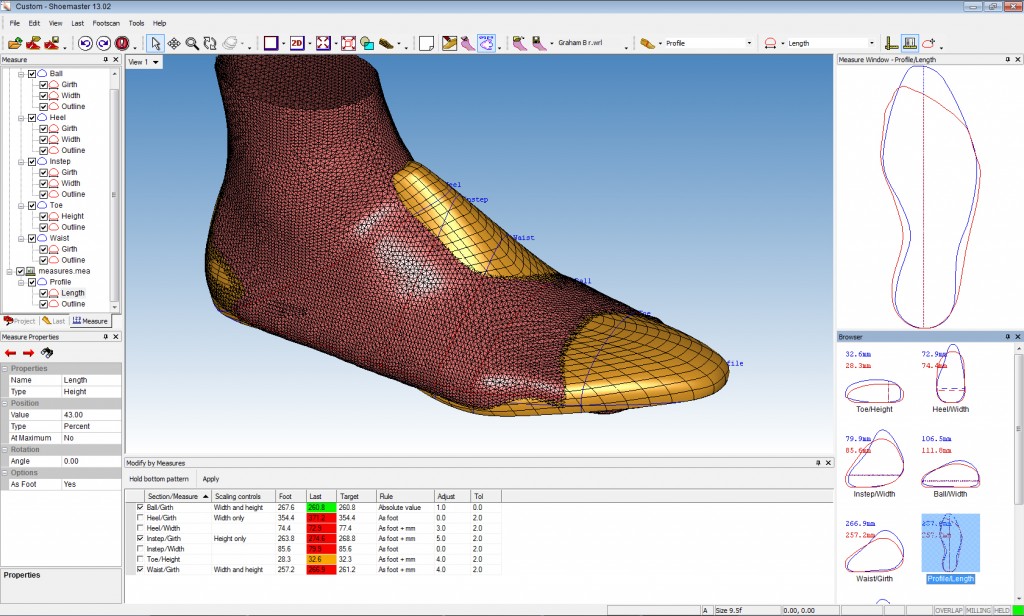Switch to the Last tab in left panel
This screenshot has width=1024, height=616.
[x=54, y=321]
